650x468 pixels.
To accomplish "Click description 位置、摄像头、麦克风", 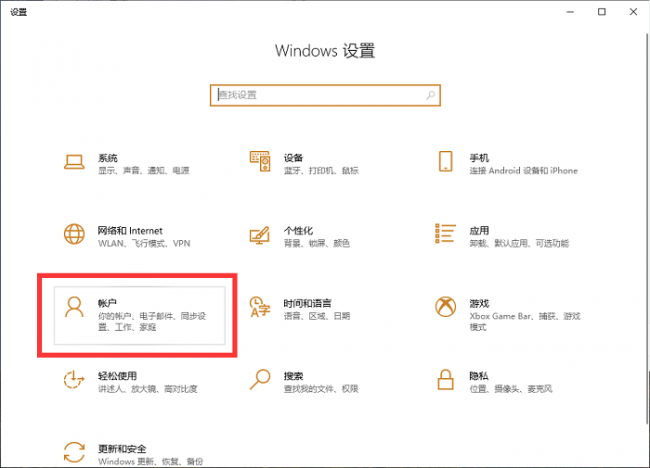I will coord(511,389).
